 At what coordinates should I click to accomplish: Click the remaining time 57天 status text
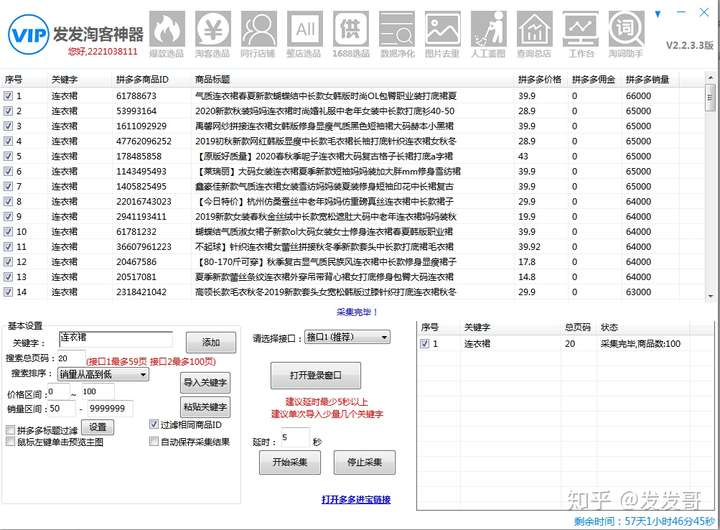[644, 521]
